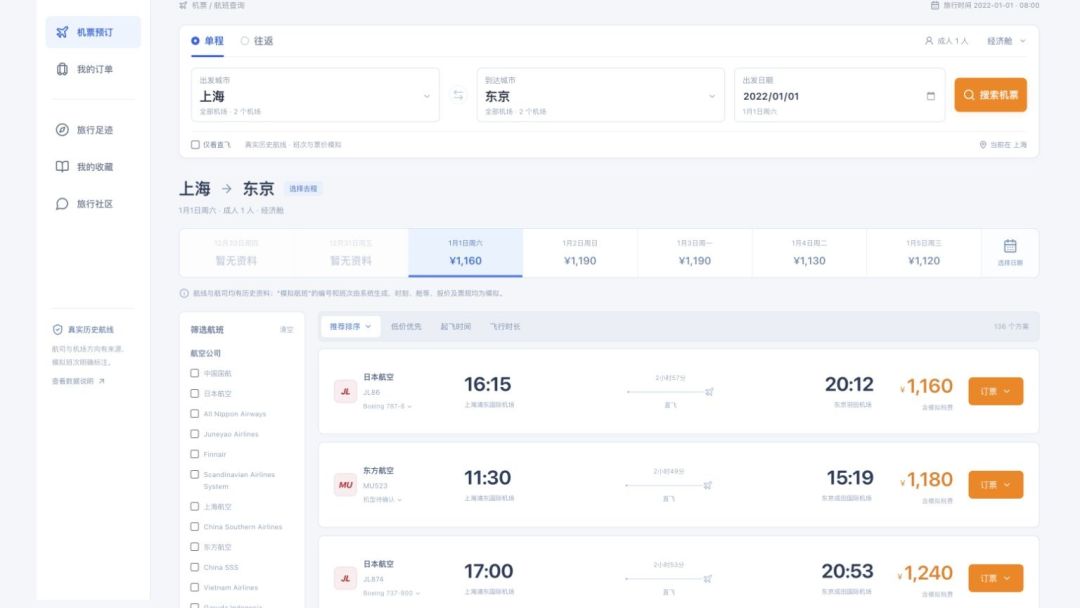Check the China SSS airline filter
This screenshot has height=608, width=1080.
pos(195,567)
